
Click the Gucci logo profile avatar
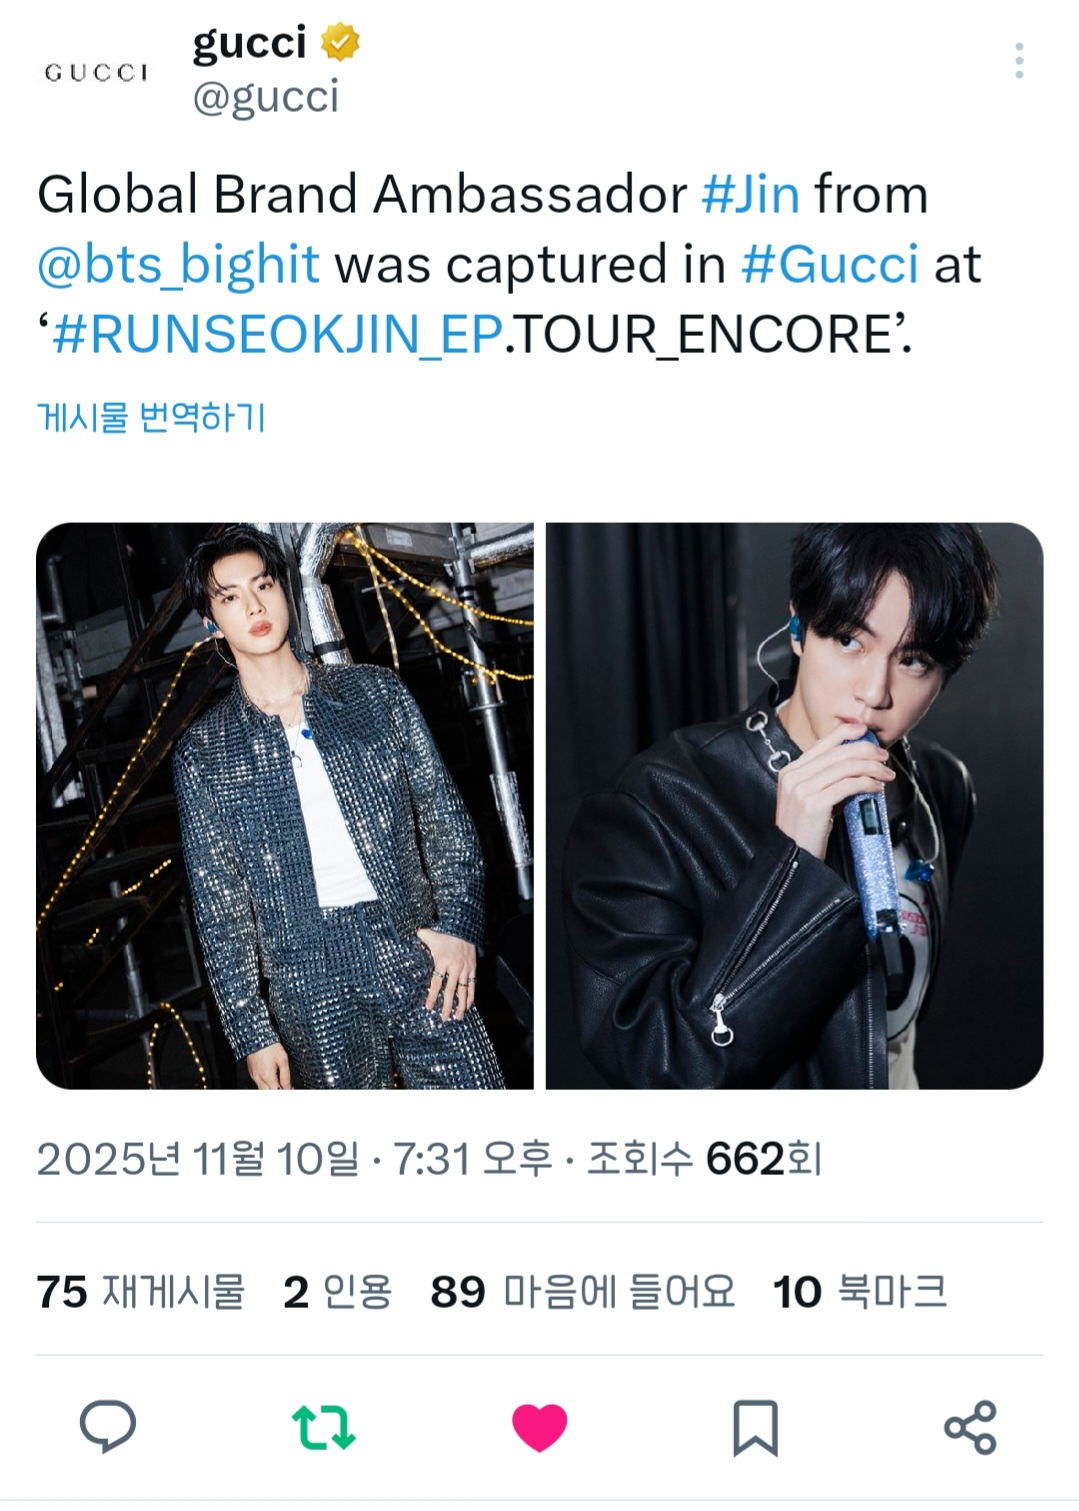(x=96, y=72)
